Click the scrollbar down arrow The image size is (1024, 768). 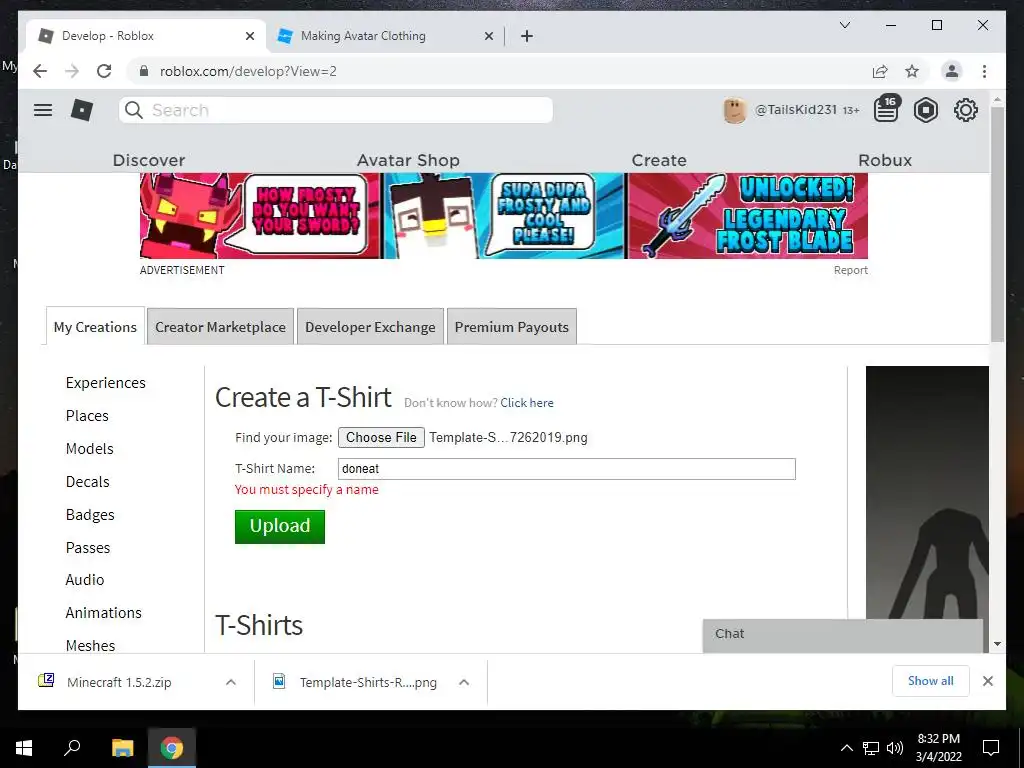point(997,644)
